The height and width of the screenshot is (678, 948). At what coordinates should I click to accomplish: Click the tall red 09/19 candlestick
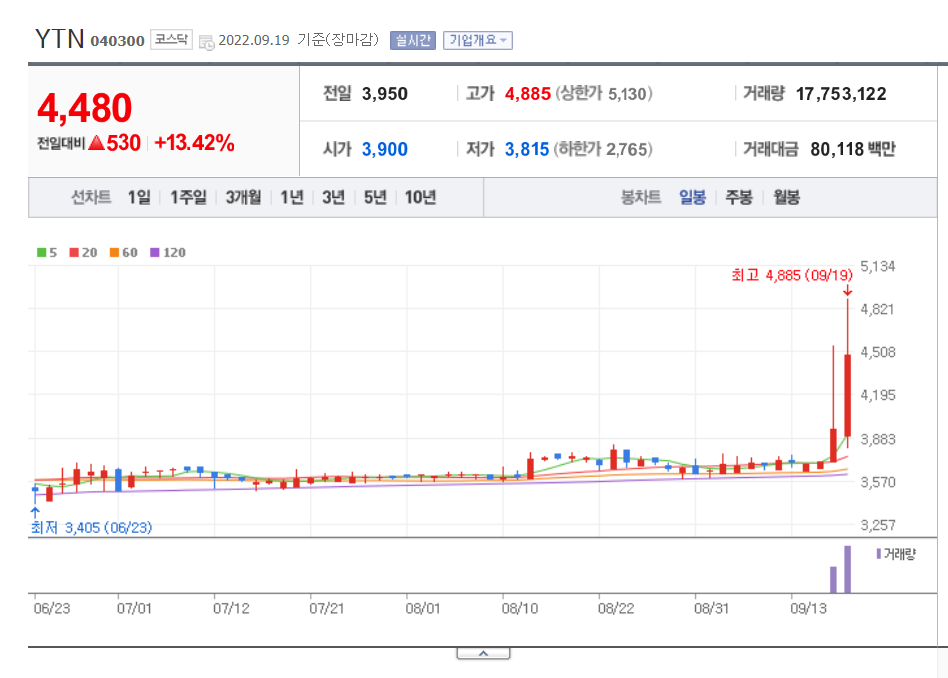click(x=848, y=395)
